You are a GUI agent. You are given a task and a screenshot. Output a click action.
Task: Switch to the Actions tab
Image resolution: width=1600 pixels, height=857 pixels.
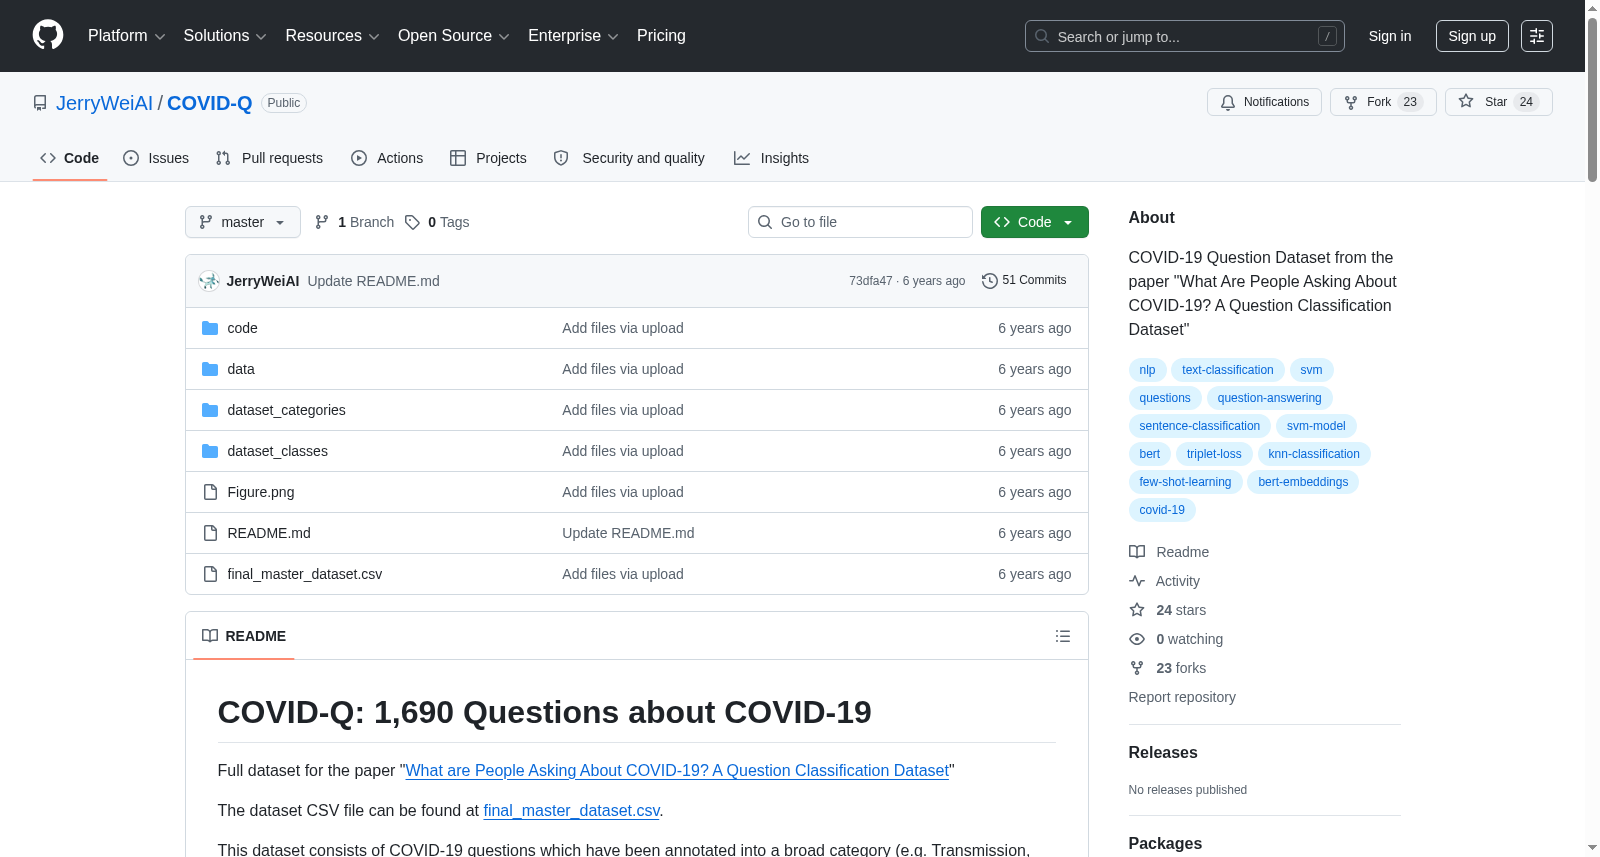(387, 158)
